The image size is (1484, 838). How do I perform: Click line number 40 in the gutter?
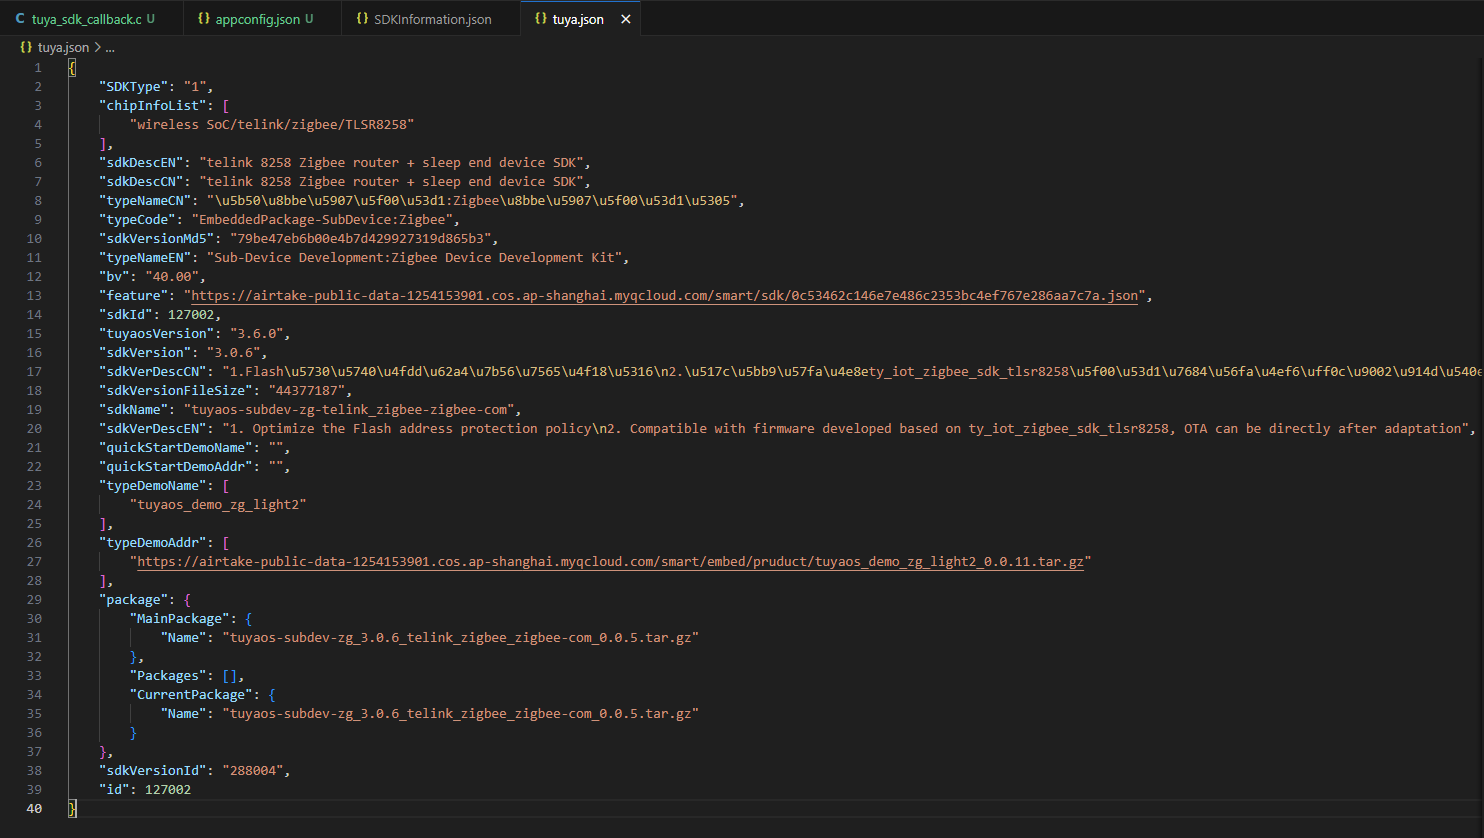point(34,808)
